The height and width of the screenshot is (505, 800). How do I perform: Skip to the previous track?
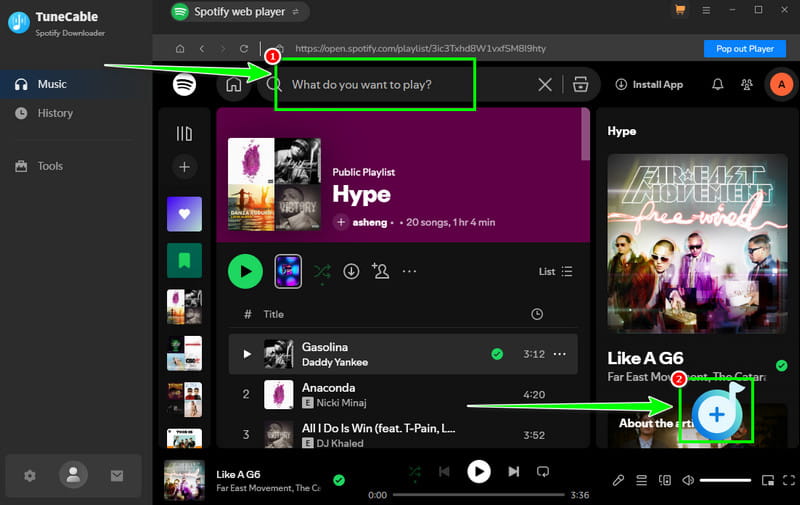444,472
